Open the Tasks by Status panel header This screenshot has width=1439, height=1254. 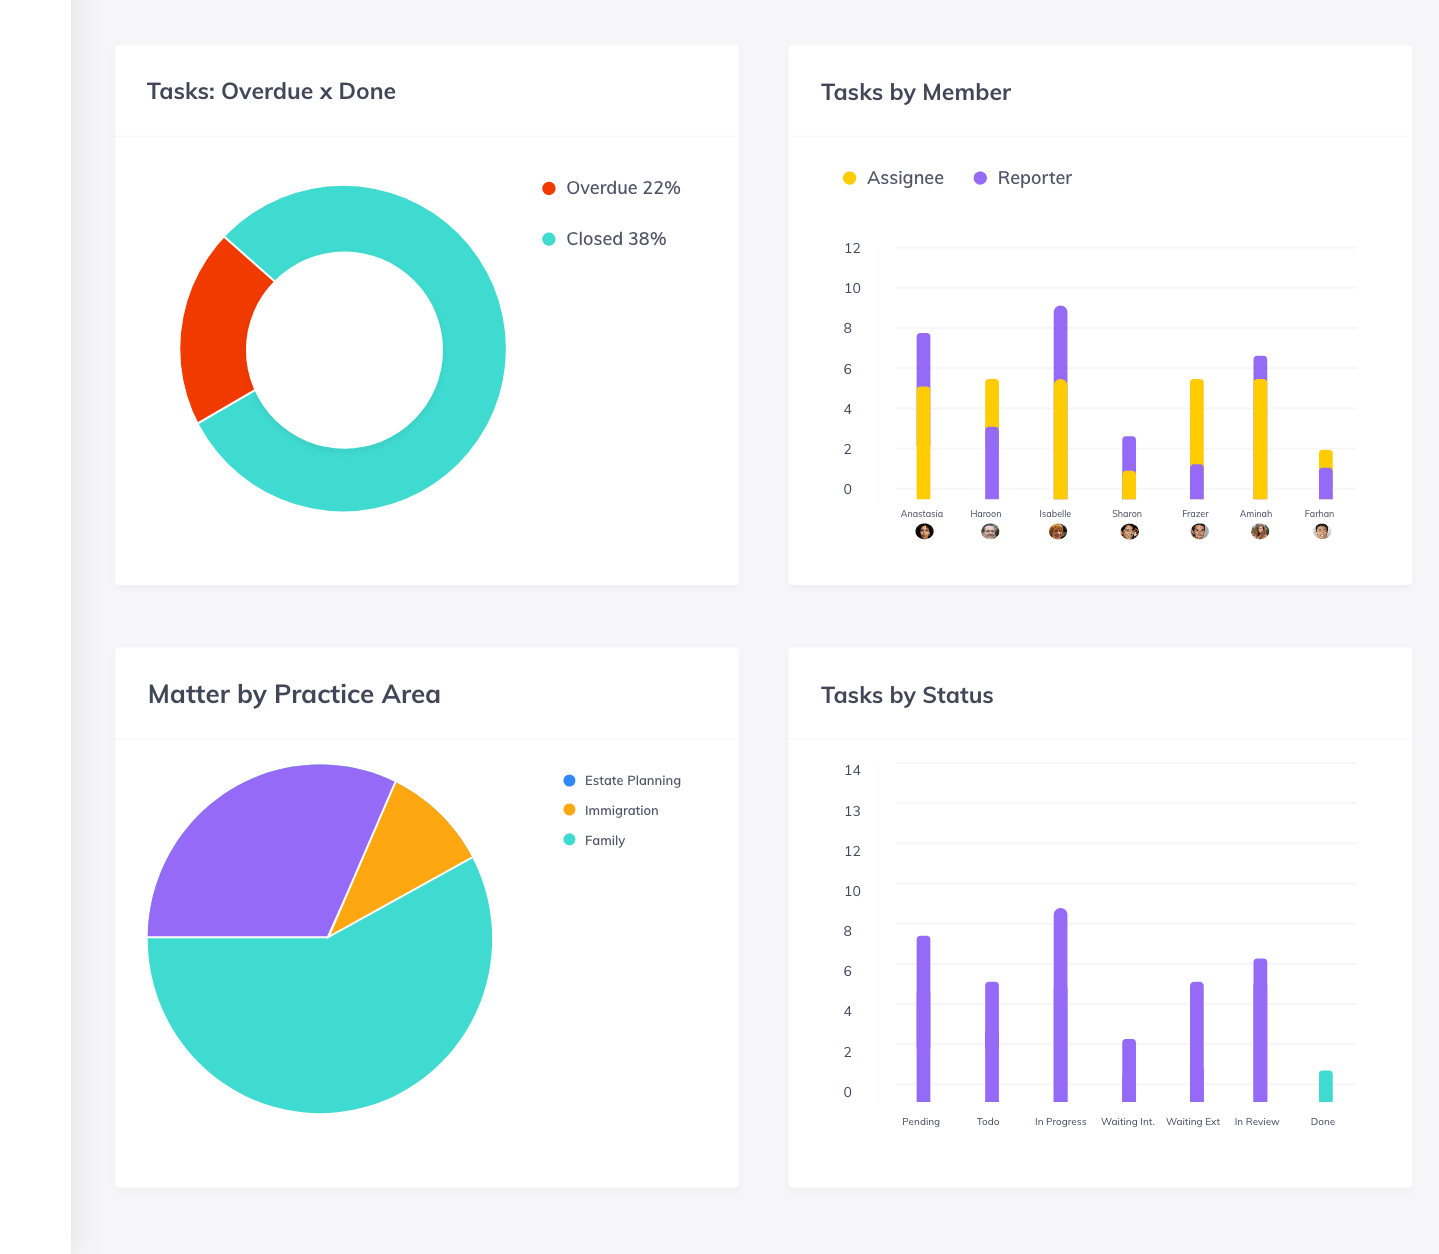(907, 695)
